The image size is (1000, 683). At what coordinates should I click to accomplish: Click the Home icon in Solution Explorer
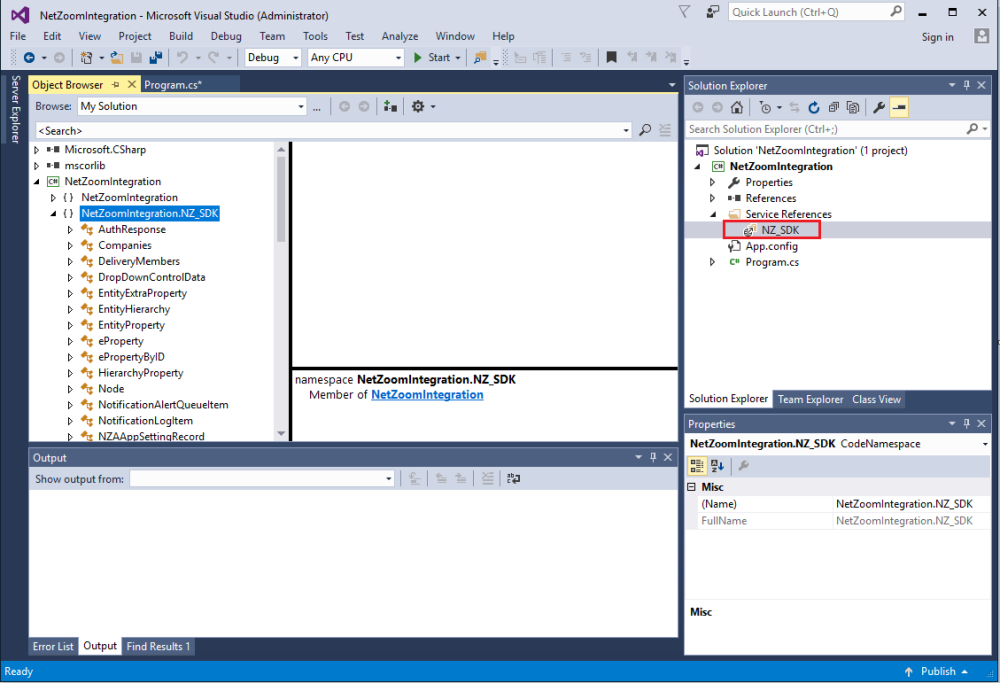(x=737, y=107)
